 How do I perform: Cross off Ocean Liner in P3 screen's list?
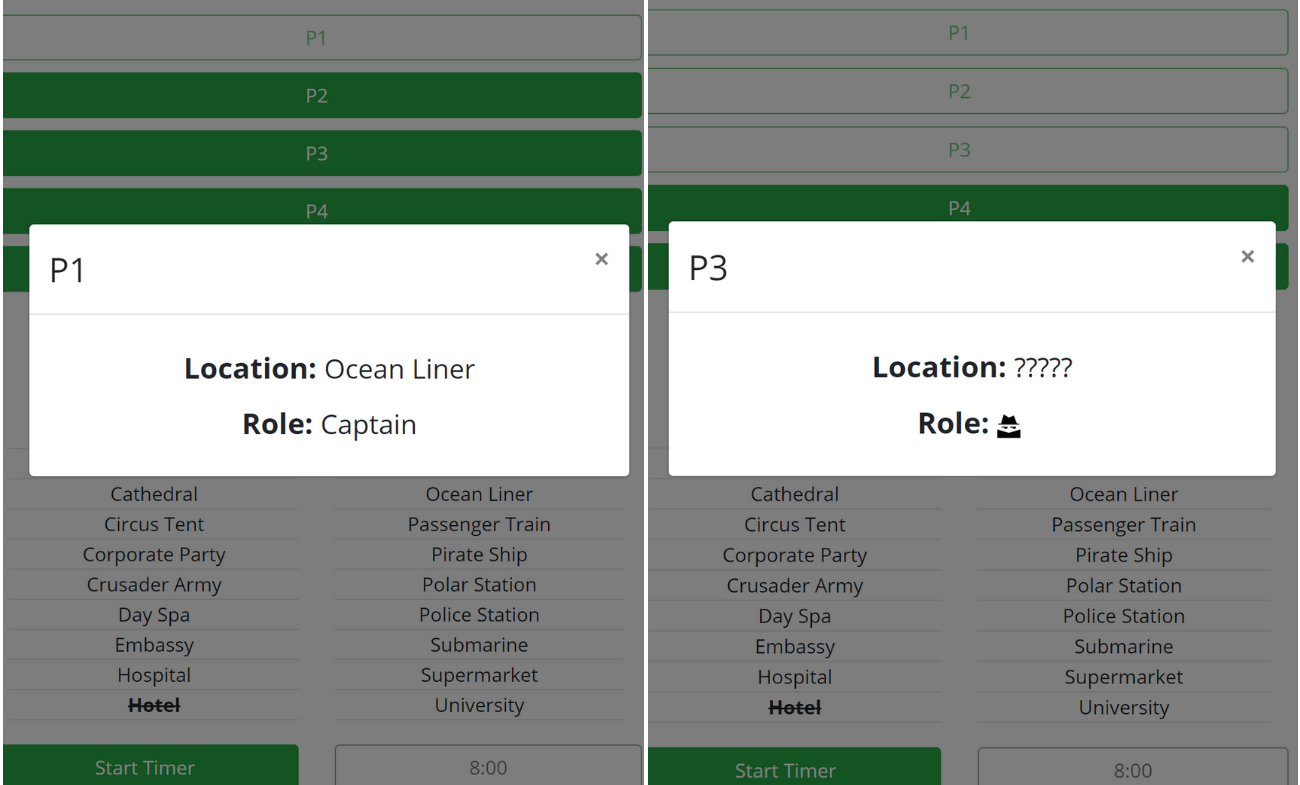click(1123, 495)
